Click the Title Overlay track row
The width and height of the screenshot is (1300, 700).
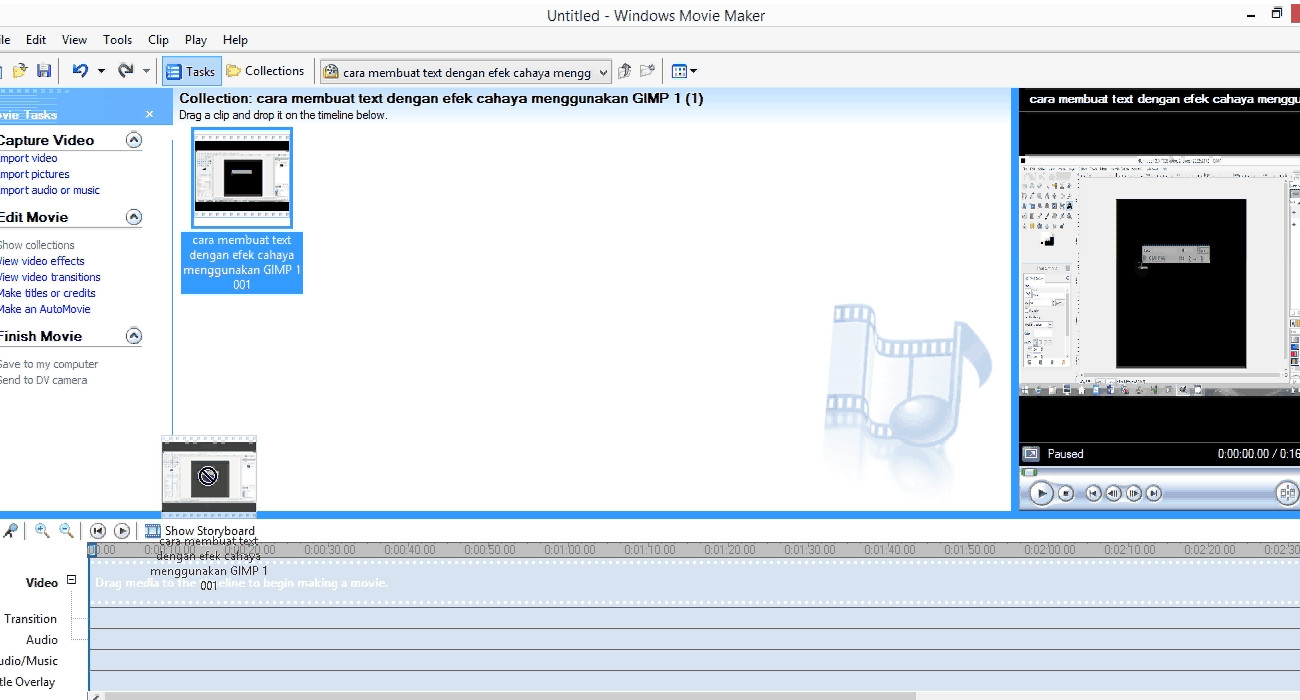(x=694, y=682)
